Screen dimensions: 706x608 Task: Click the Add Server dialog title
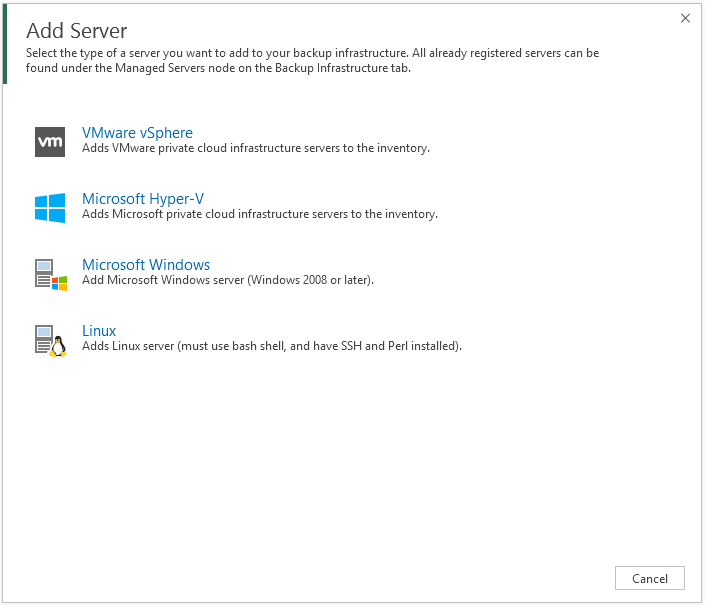point(77,31)
